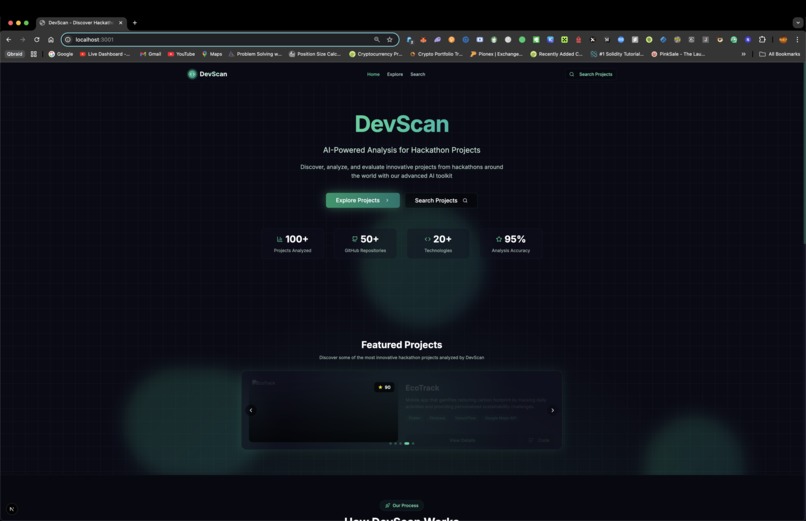The image size is (806, 521).
Task: Click the EcoTrack project thumbnail image
Action: coord(323,410)
